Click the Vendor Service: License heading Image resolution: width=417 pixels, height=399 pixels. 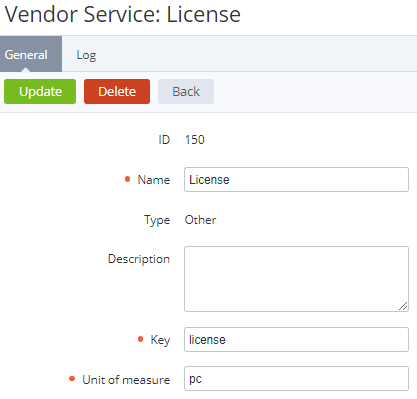(x=123, y=14)
